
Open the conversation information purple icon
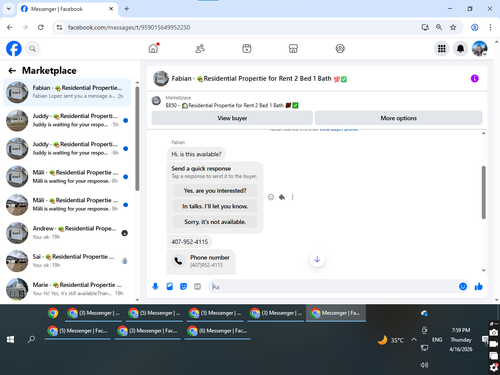tap(475, 78)
